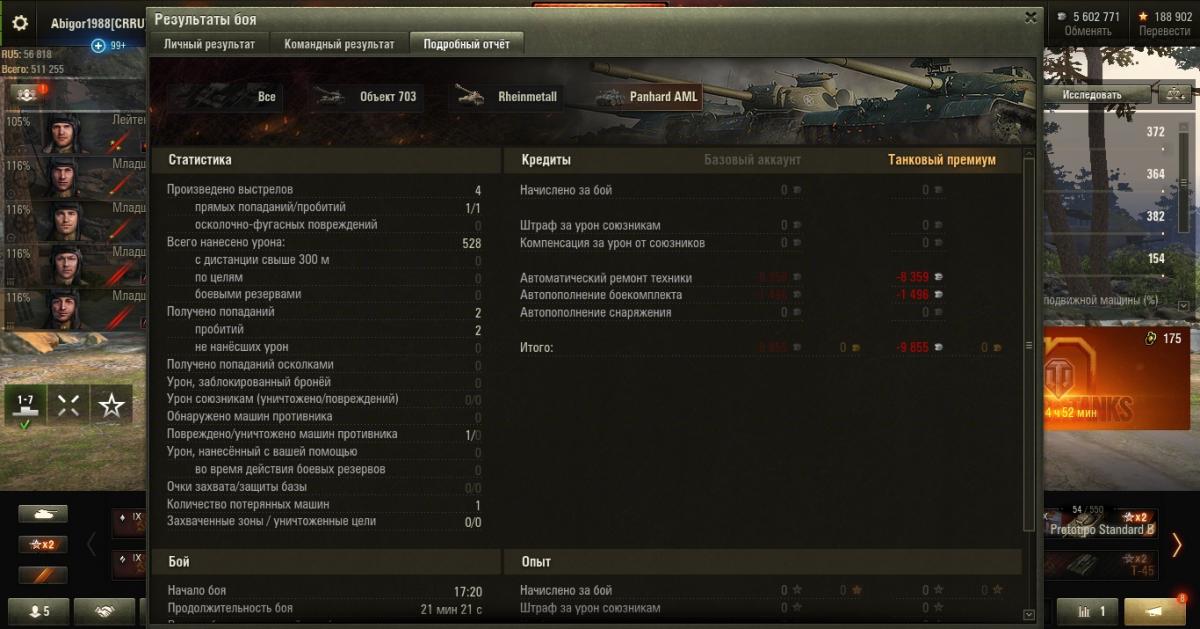This screenshot has width=1200, height=629.
Task: Click the Исследовать research button
Action: [x=1092, y=95]
